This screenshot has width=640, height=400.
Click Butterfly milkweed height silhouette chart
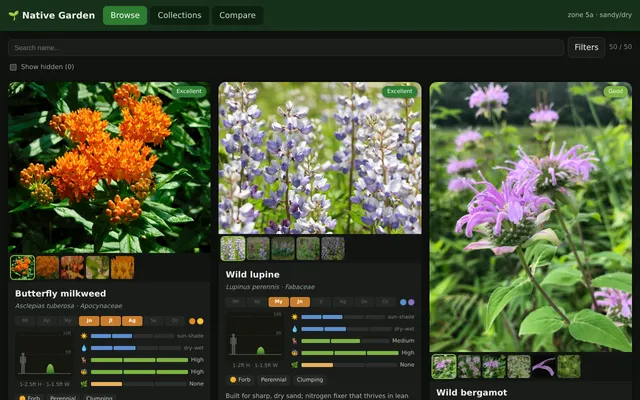44,356
